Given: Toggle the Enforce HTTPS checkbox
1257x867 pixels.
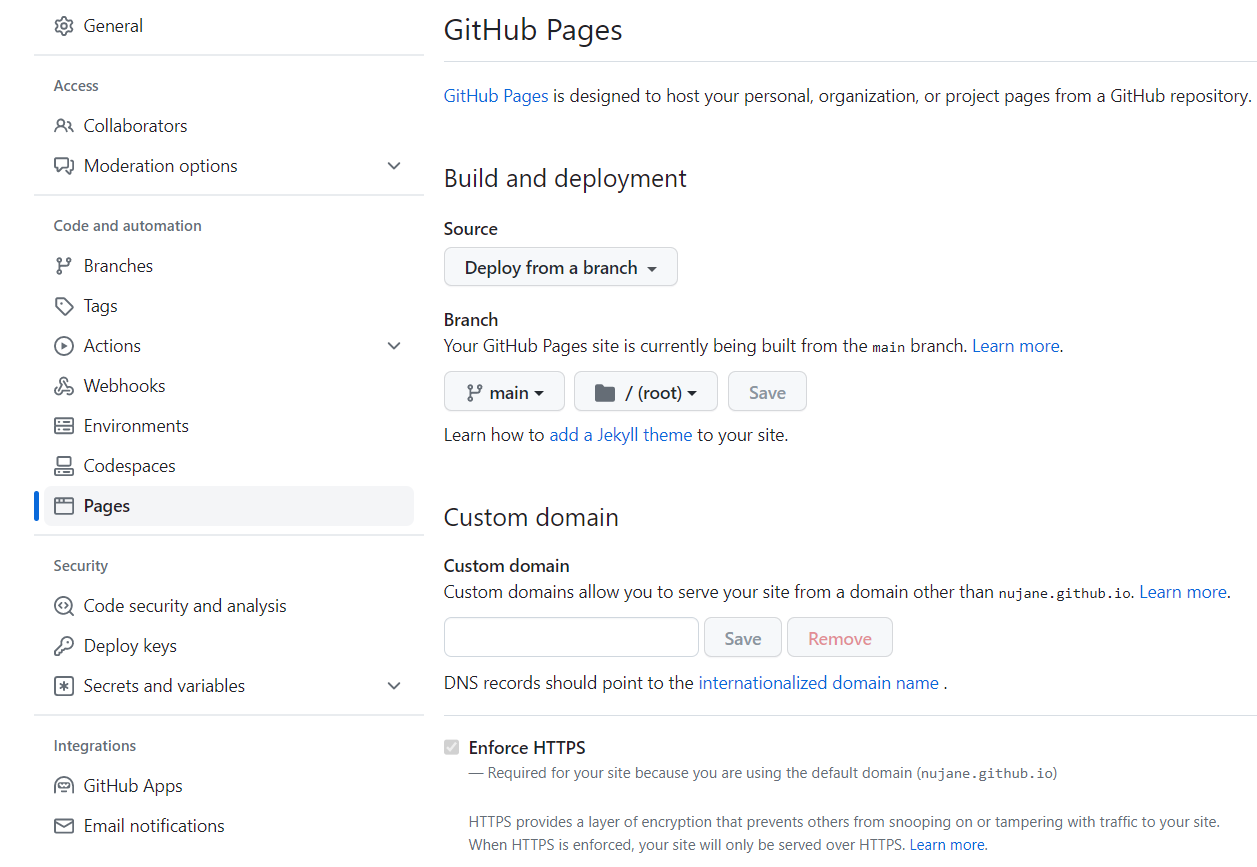Looking at the screenshot, I should [x=452, y=747].
